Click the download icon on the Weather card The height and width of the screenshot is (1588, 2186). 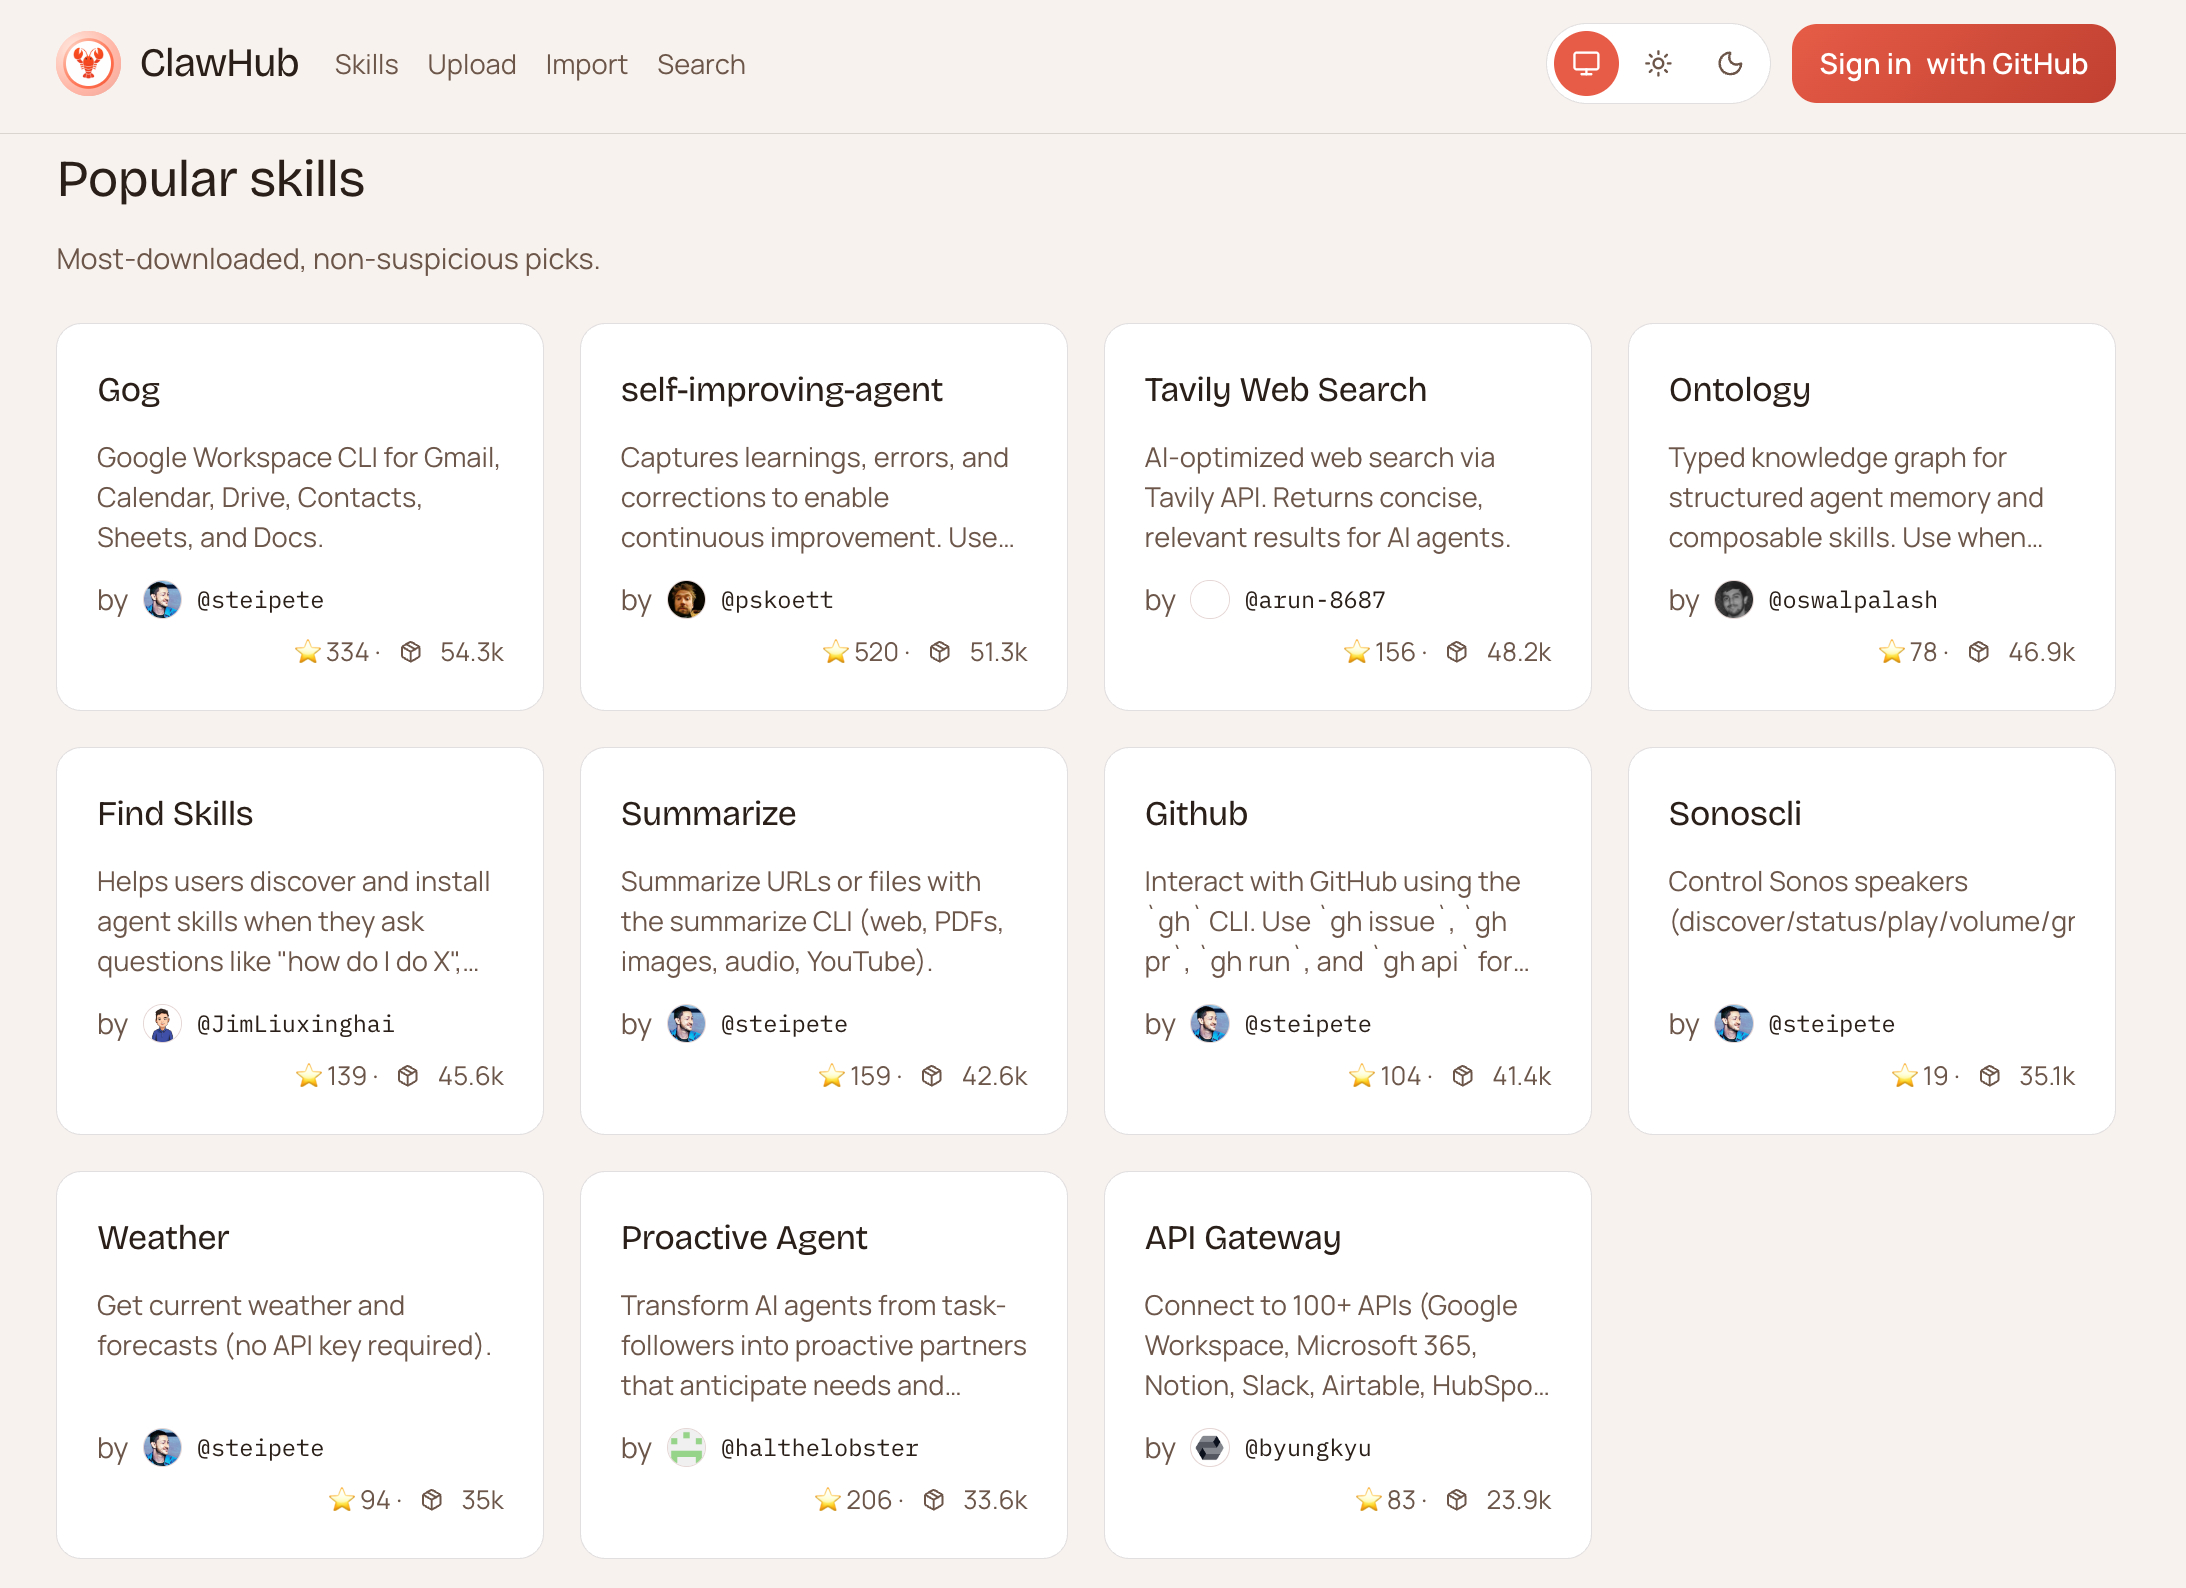(x=432, y=1499)
